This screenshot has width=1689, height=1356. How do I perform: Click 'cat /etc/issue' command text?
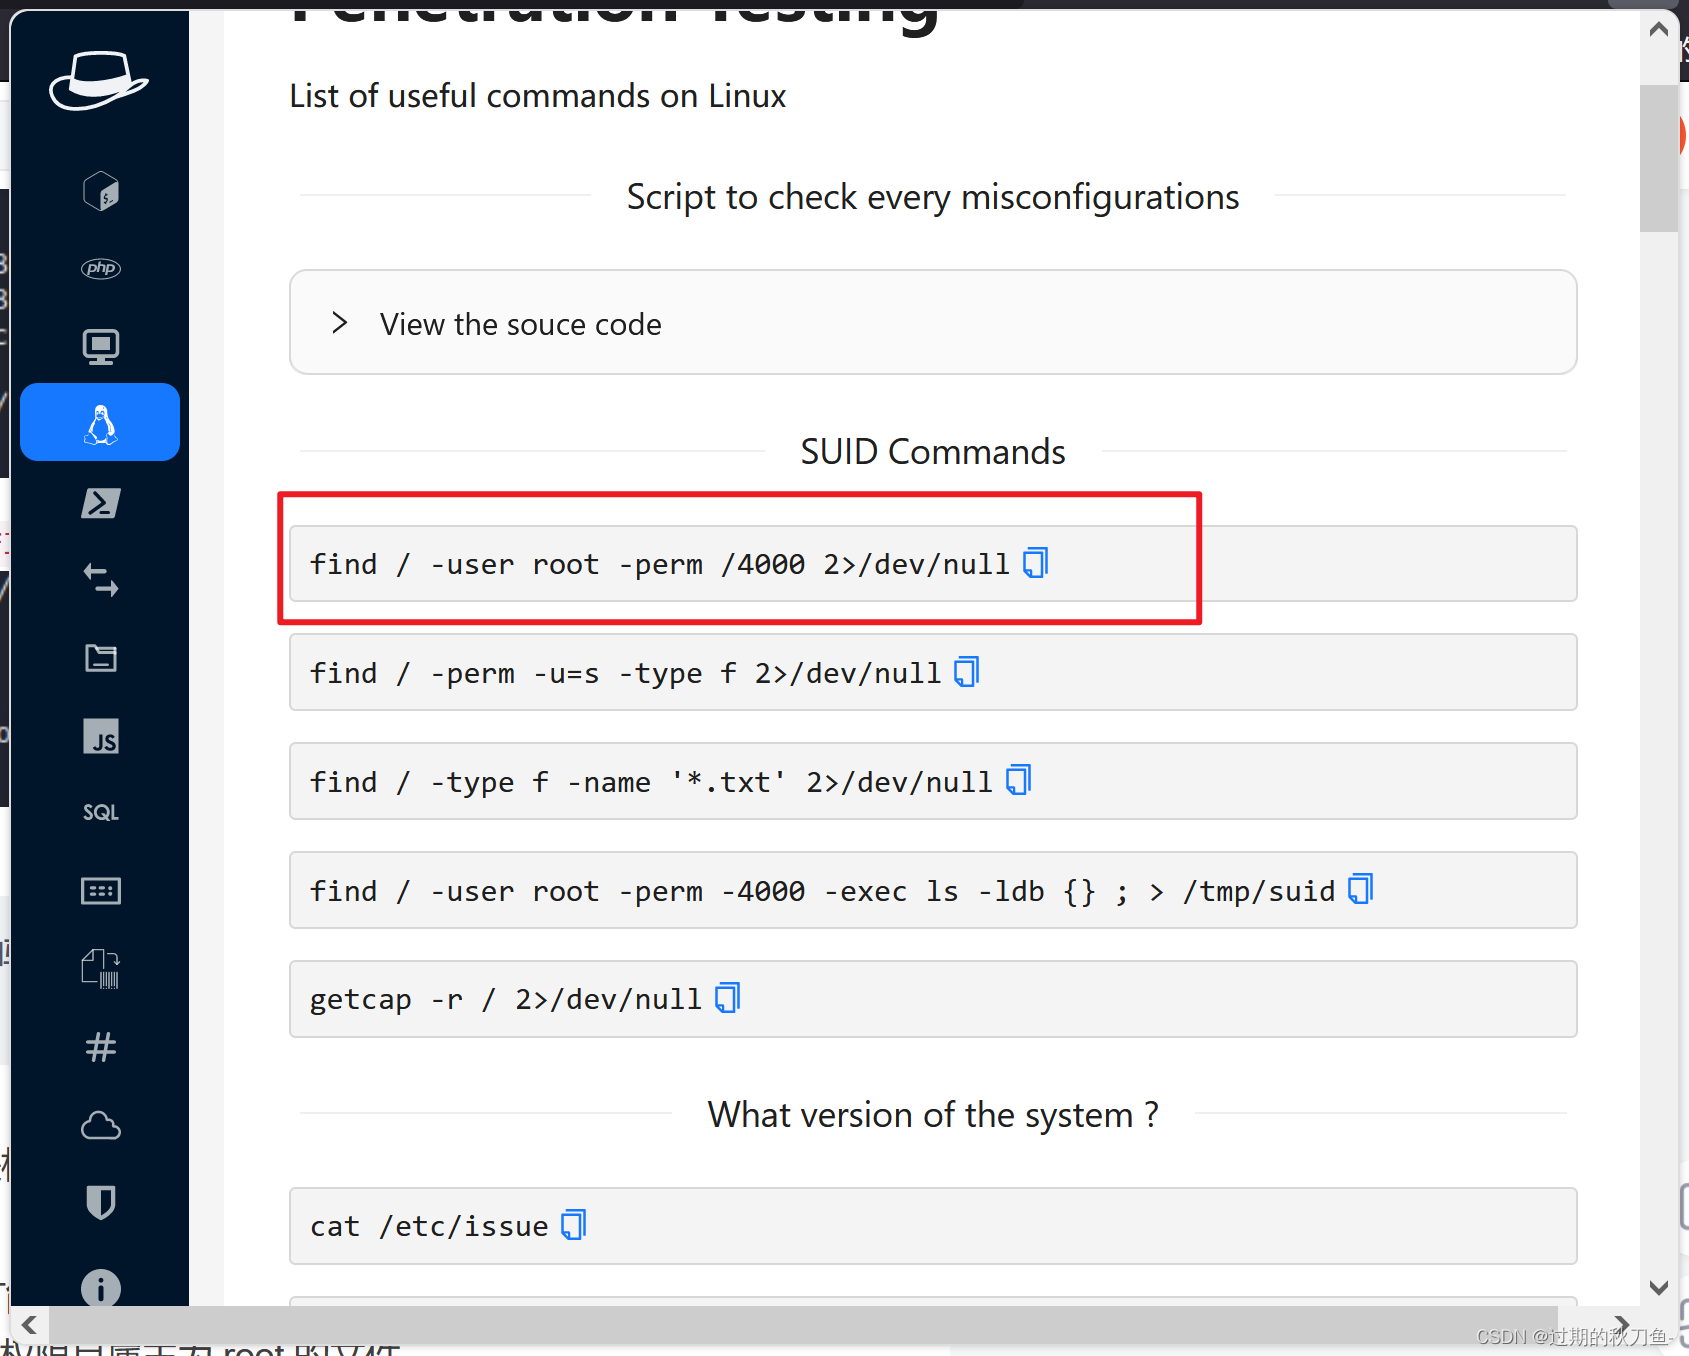pyautogui.click(x=429, y=1226)
